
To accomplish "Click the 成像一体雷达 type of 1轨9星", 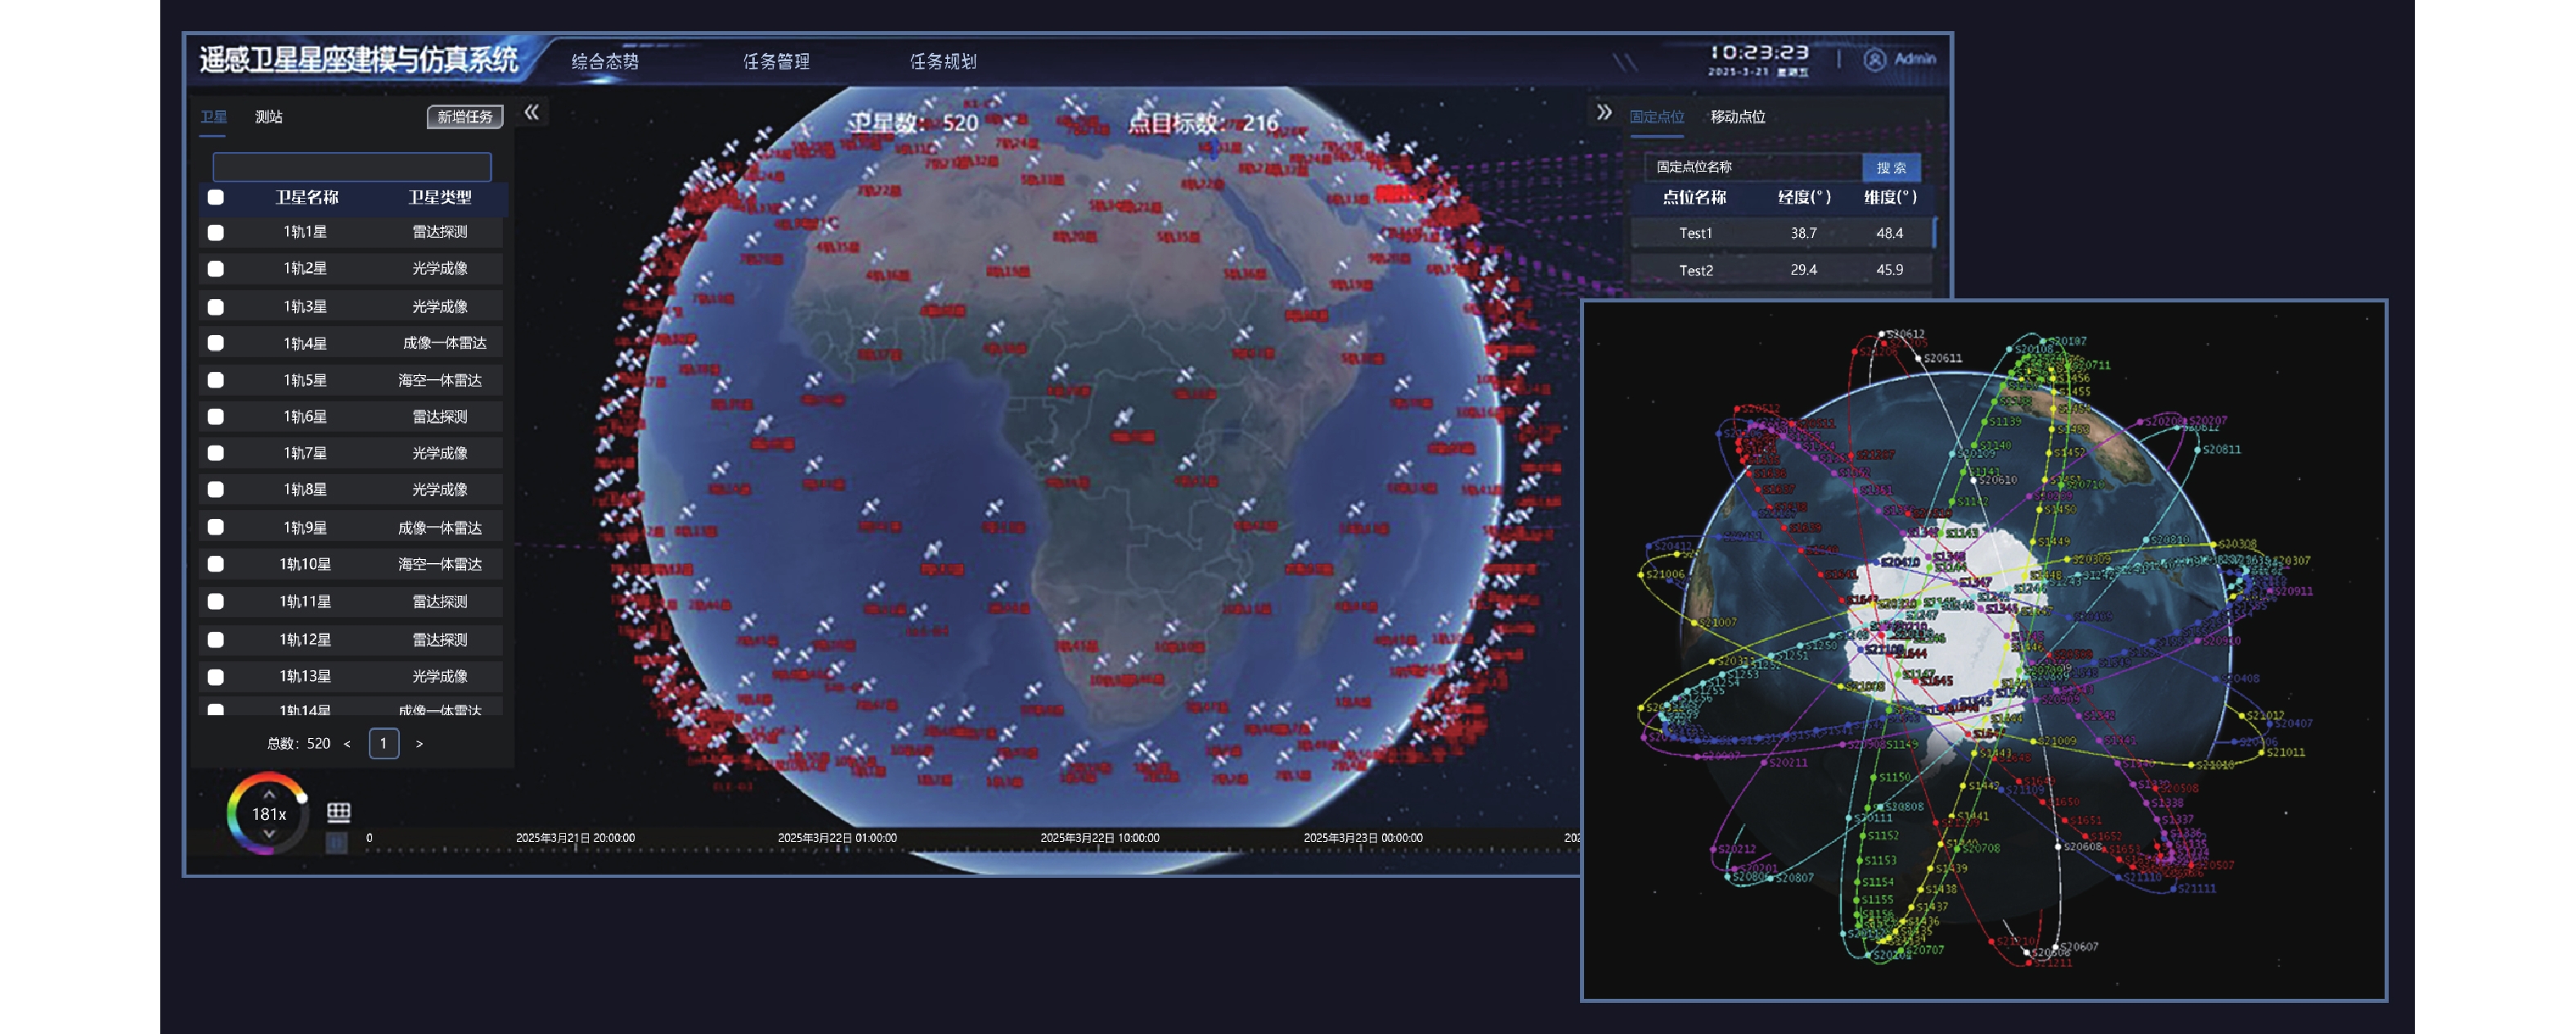I will click(x=440, y=527).
